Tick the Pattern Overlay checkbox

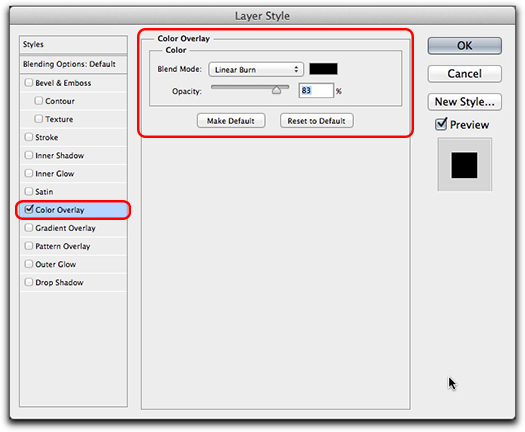(x=29, y=246)
